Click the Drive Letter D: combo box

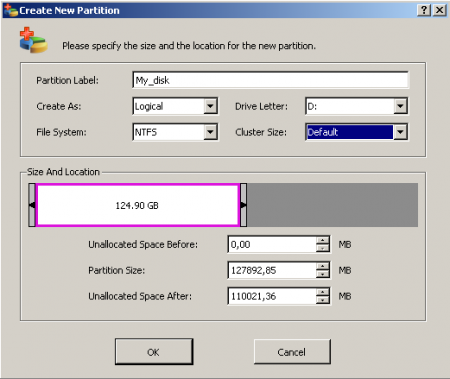[356, 106]
